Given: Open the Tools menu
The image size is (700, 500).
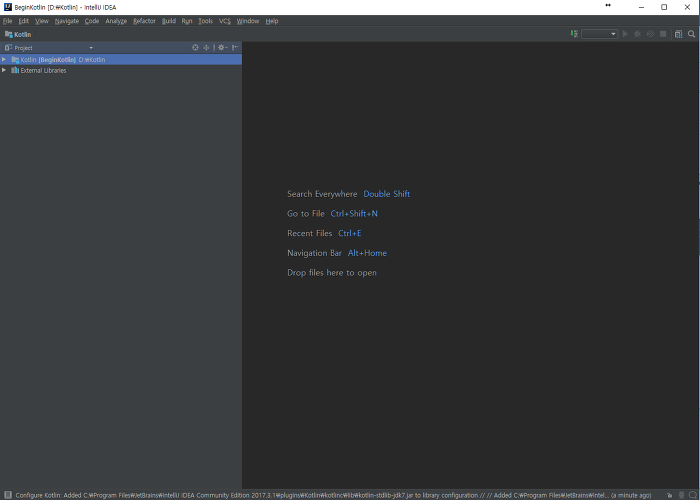Looking at the screenshot, I should pos(205,21).
